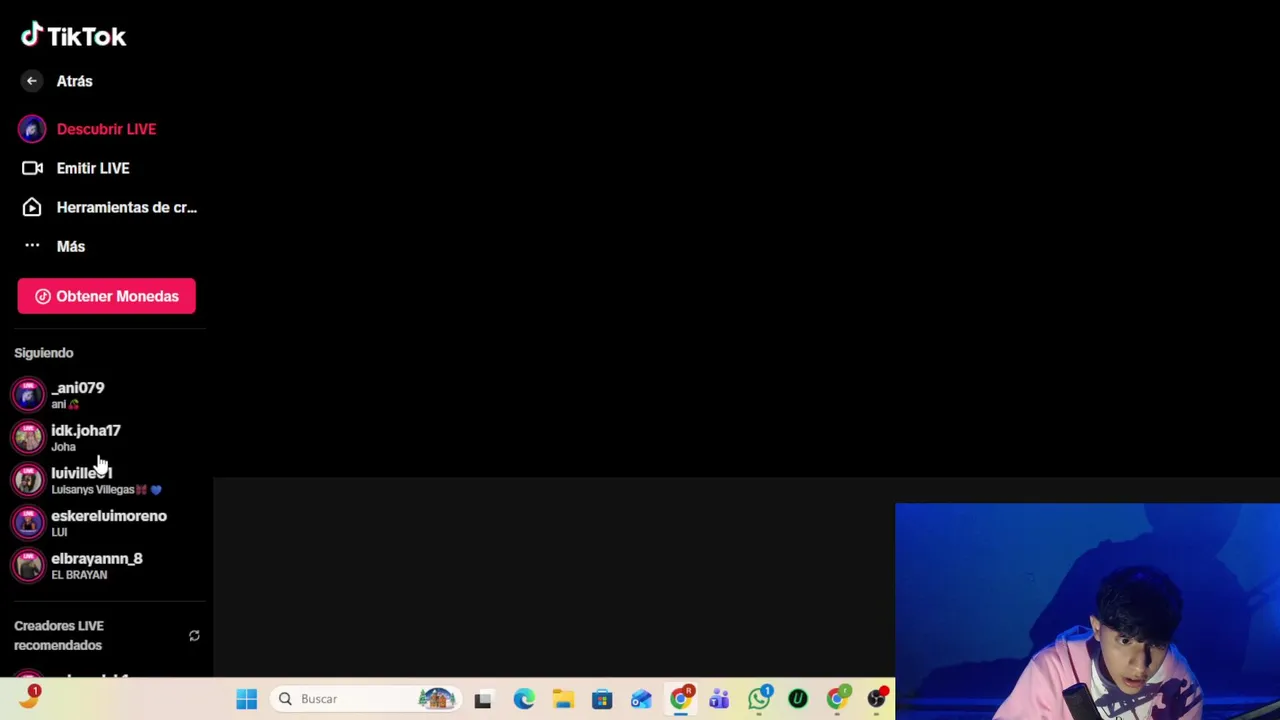The height and width of the screenshot is (720, 1280).
Task: Open Outlook from the taskbar
Action: pyautogui.click(x=641, y=699)
